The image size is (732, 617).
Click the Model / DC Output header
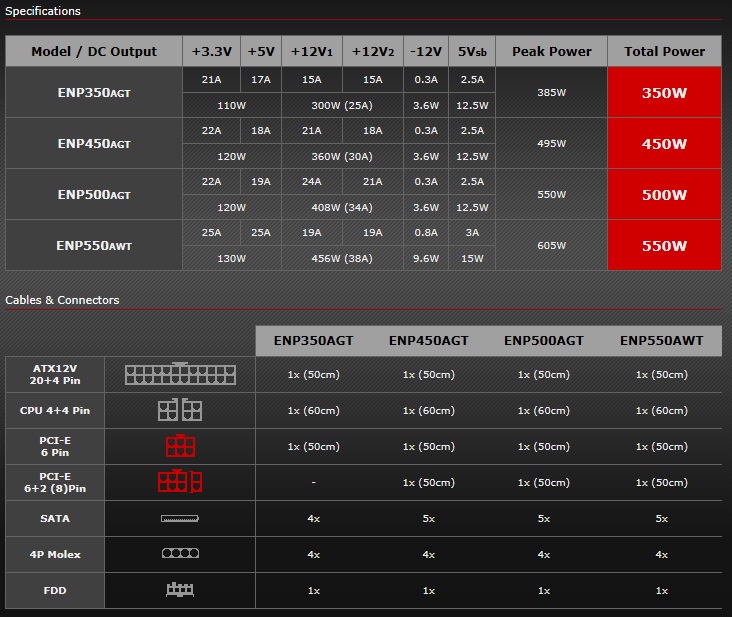[x=94, y=51]
